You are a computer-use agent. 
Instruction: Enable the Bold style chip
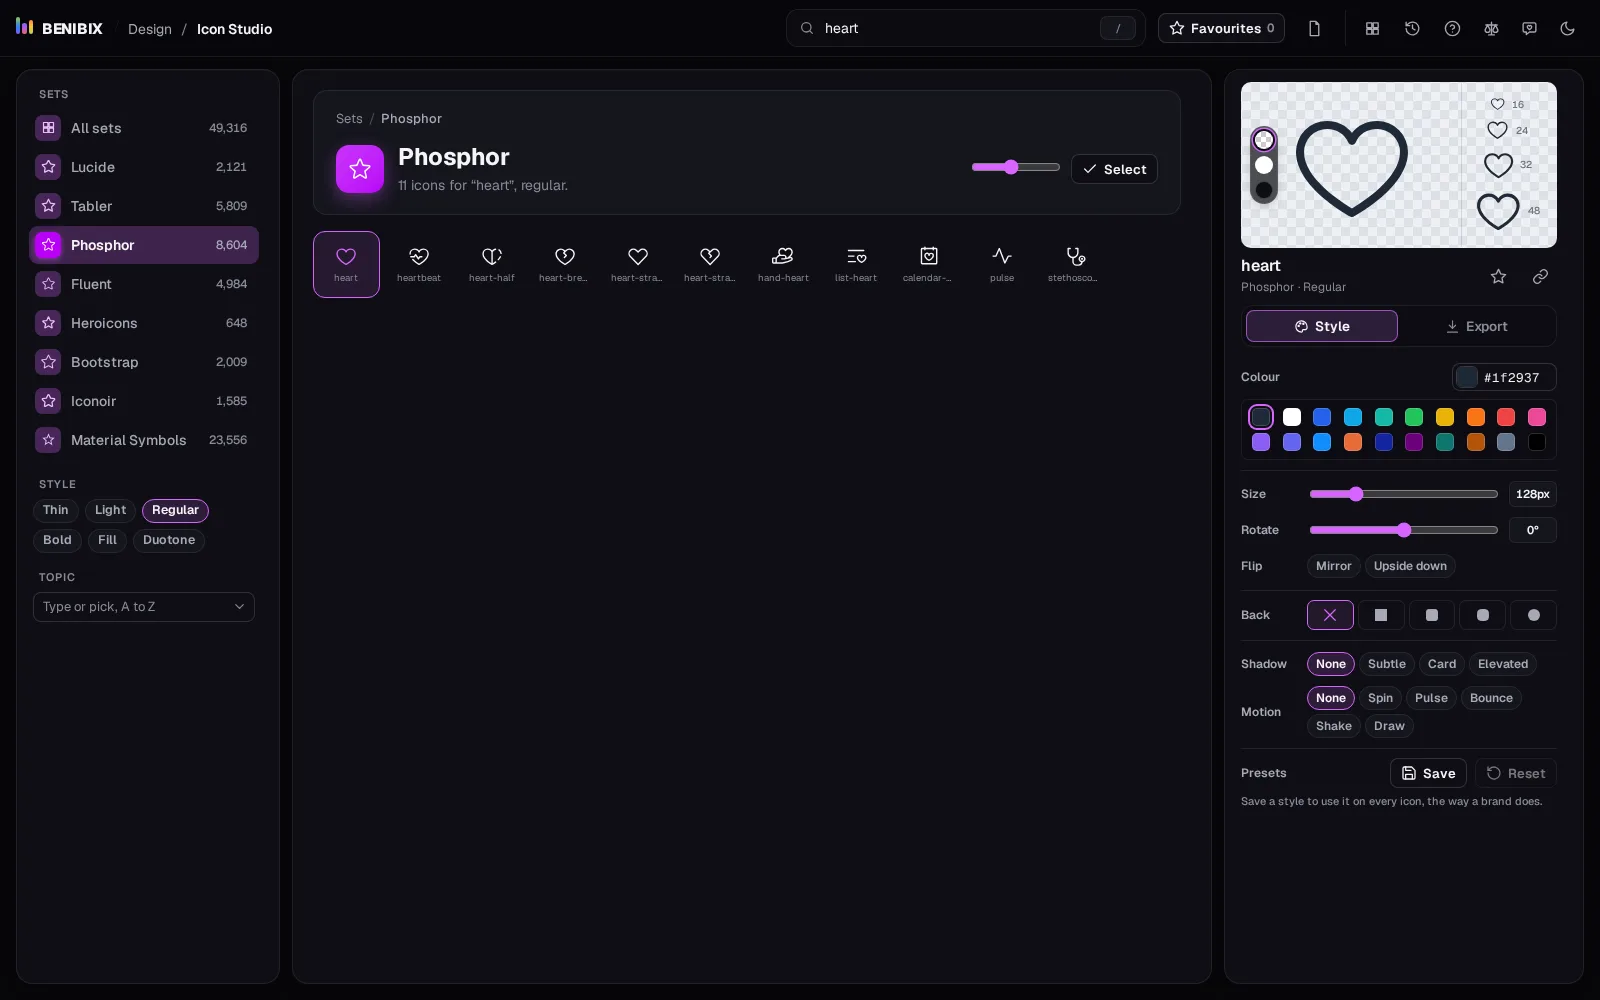click(57, 540)
